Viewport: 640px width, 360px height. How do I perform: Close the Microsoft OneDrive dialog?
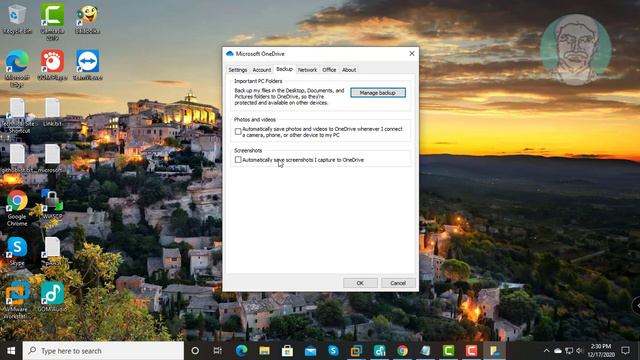pyautogui.click(x=412, y=53)
